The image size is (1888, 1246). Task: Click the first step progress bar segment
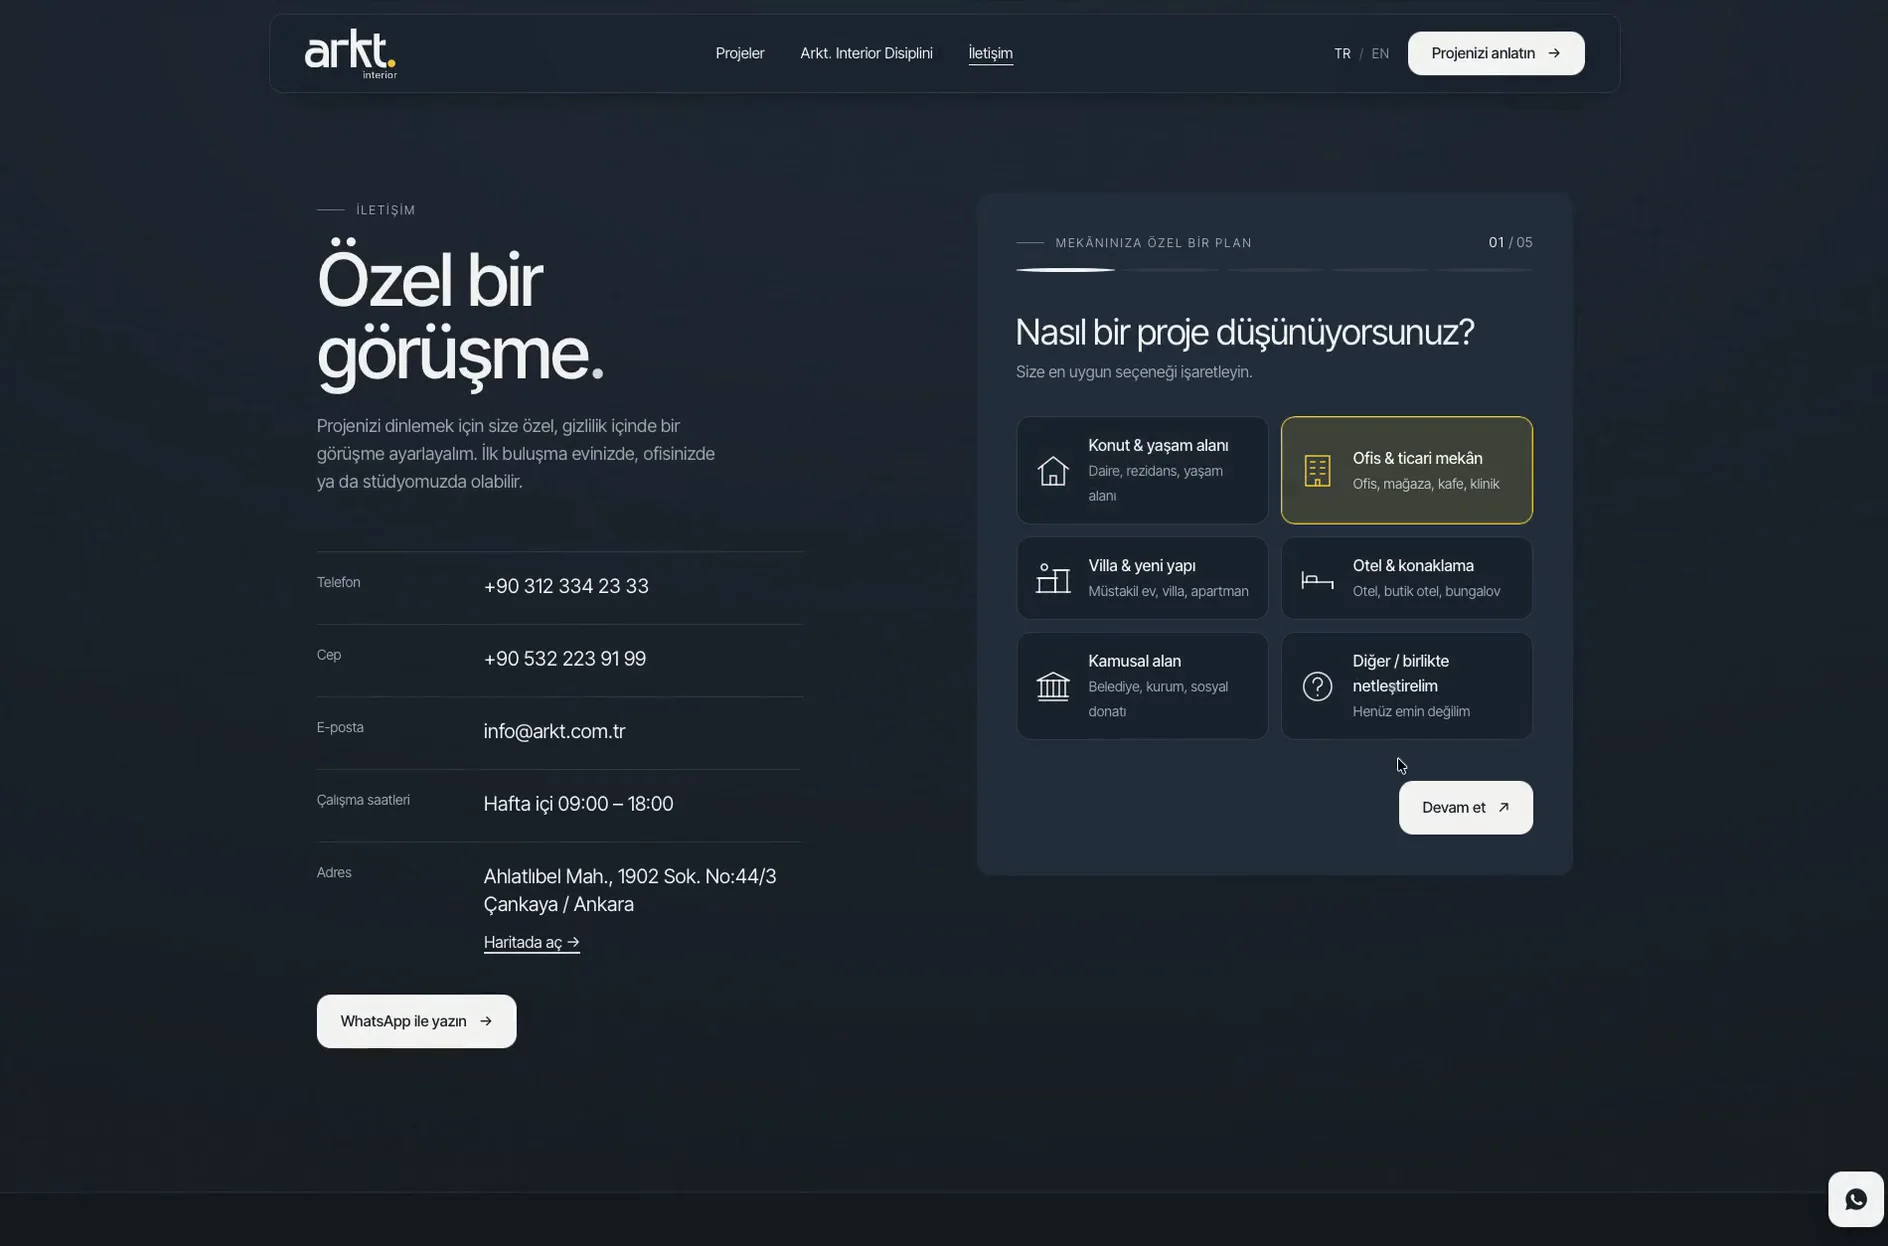tap(1065, 270)
